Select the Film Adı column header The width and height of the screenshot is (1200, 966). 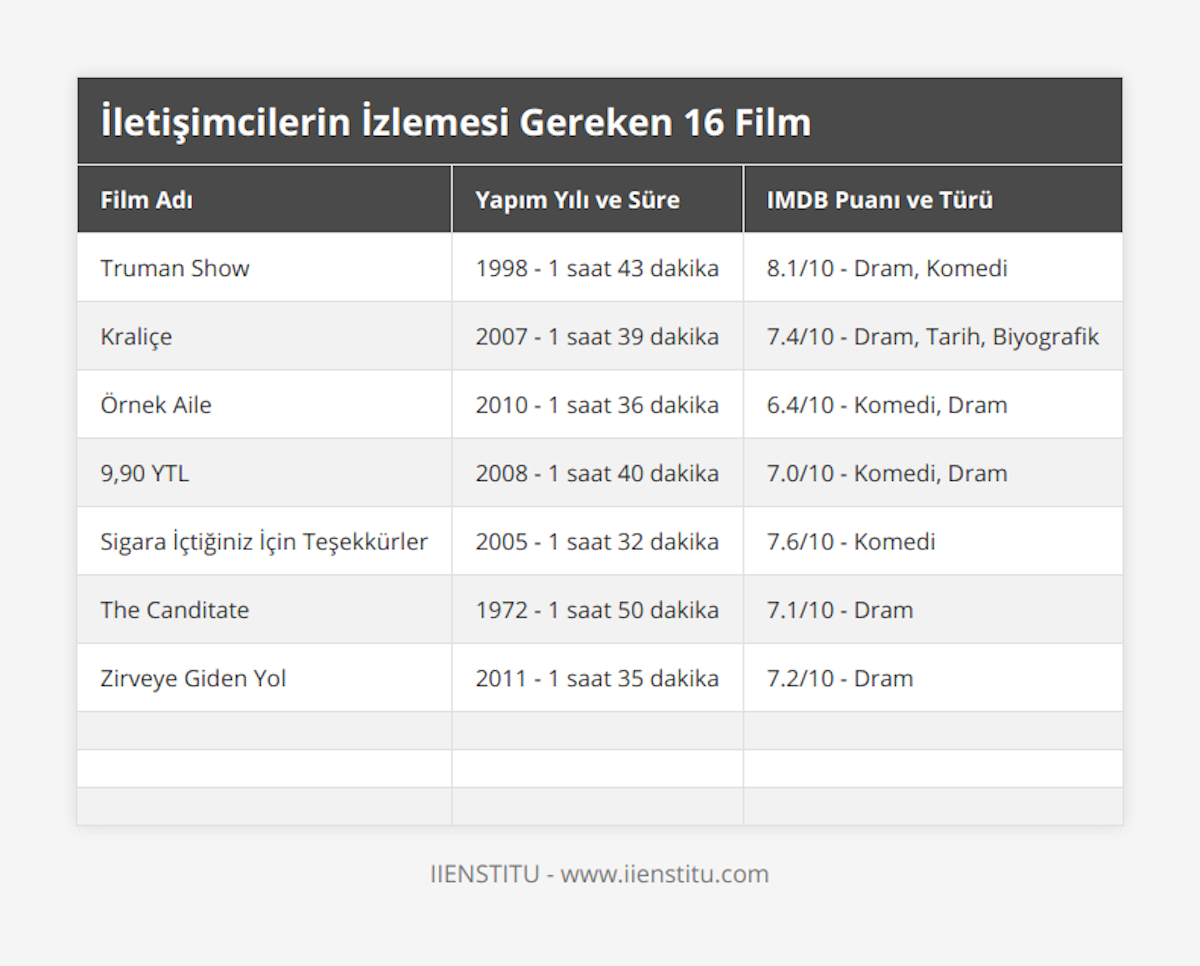pos(147,200)
